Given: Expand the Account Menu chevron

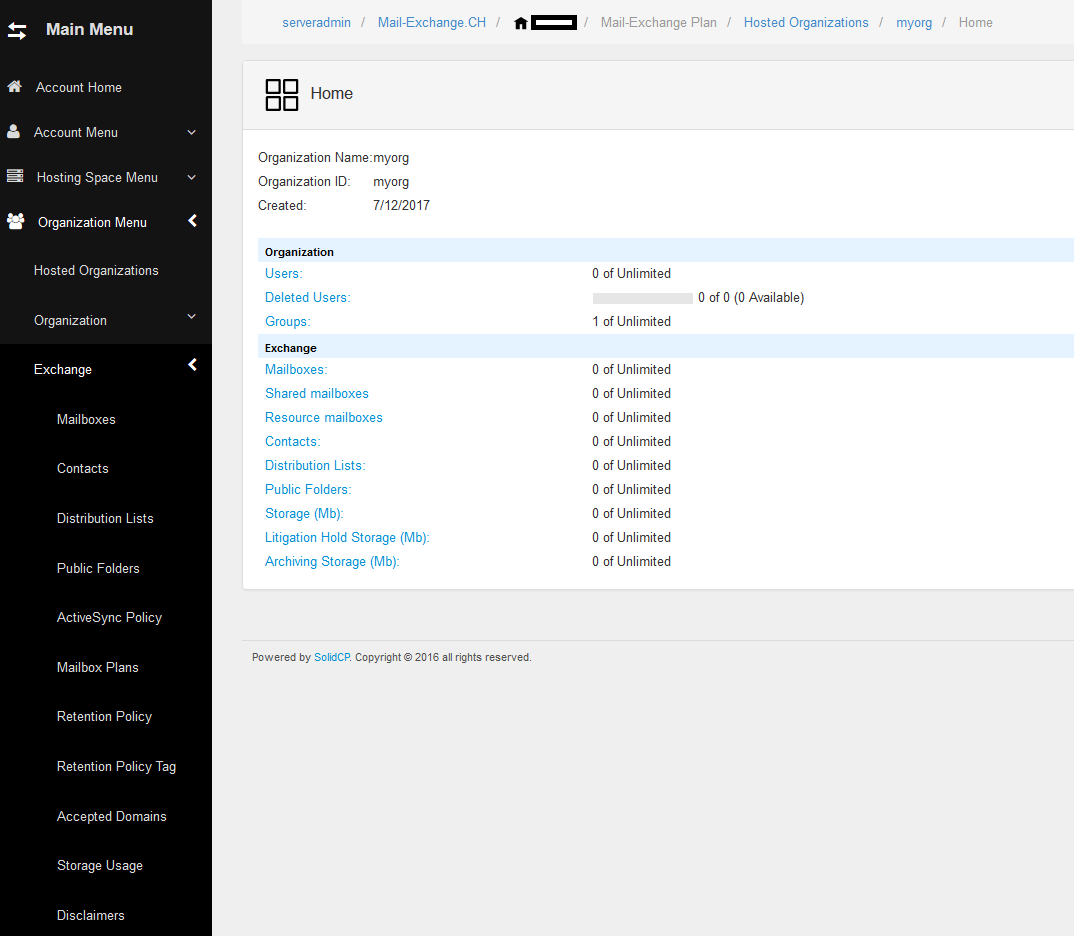Looking at the screenshot, I should (192, 132).
